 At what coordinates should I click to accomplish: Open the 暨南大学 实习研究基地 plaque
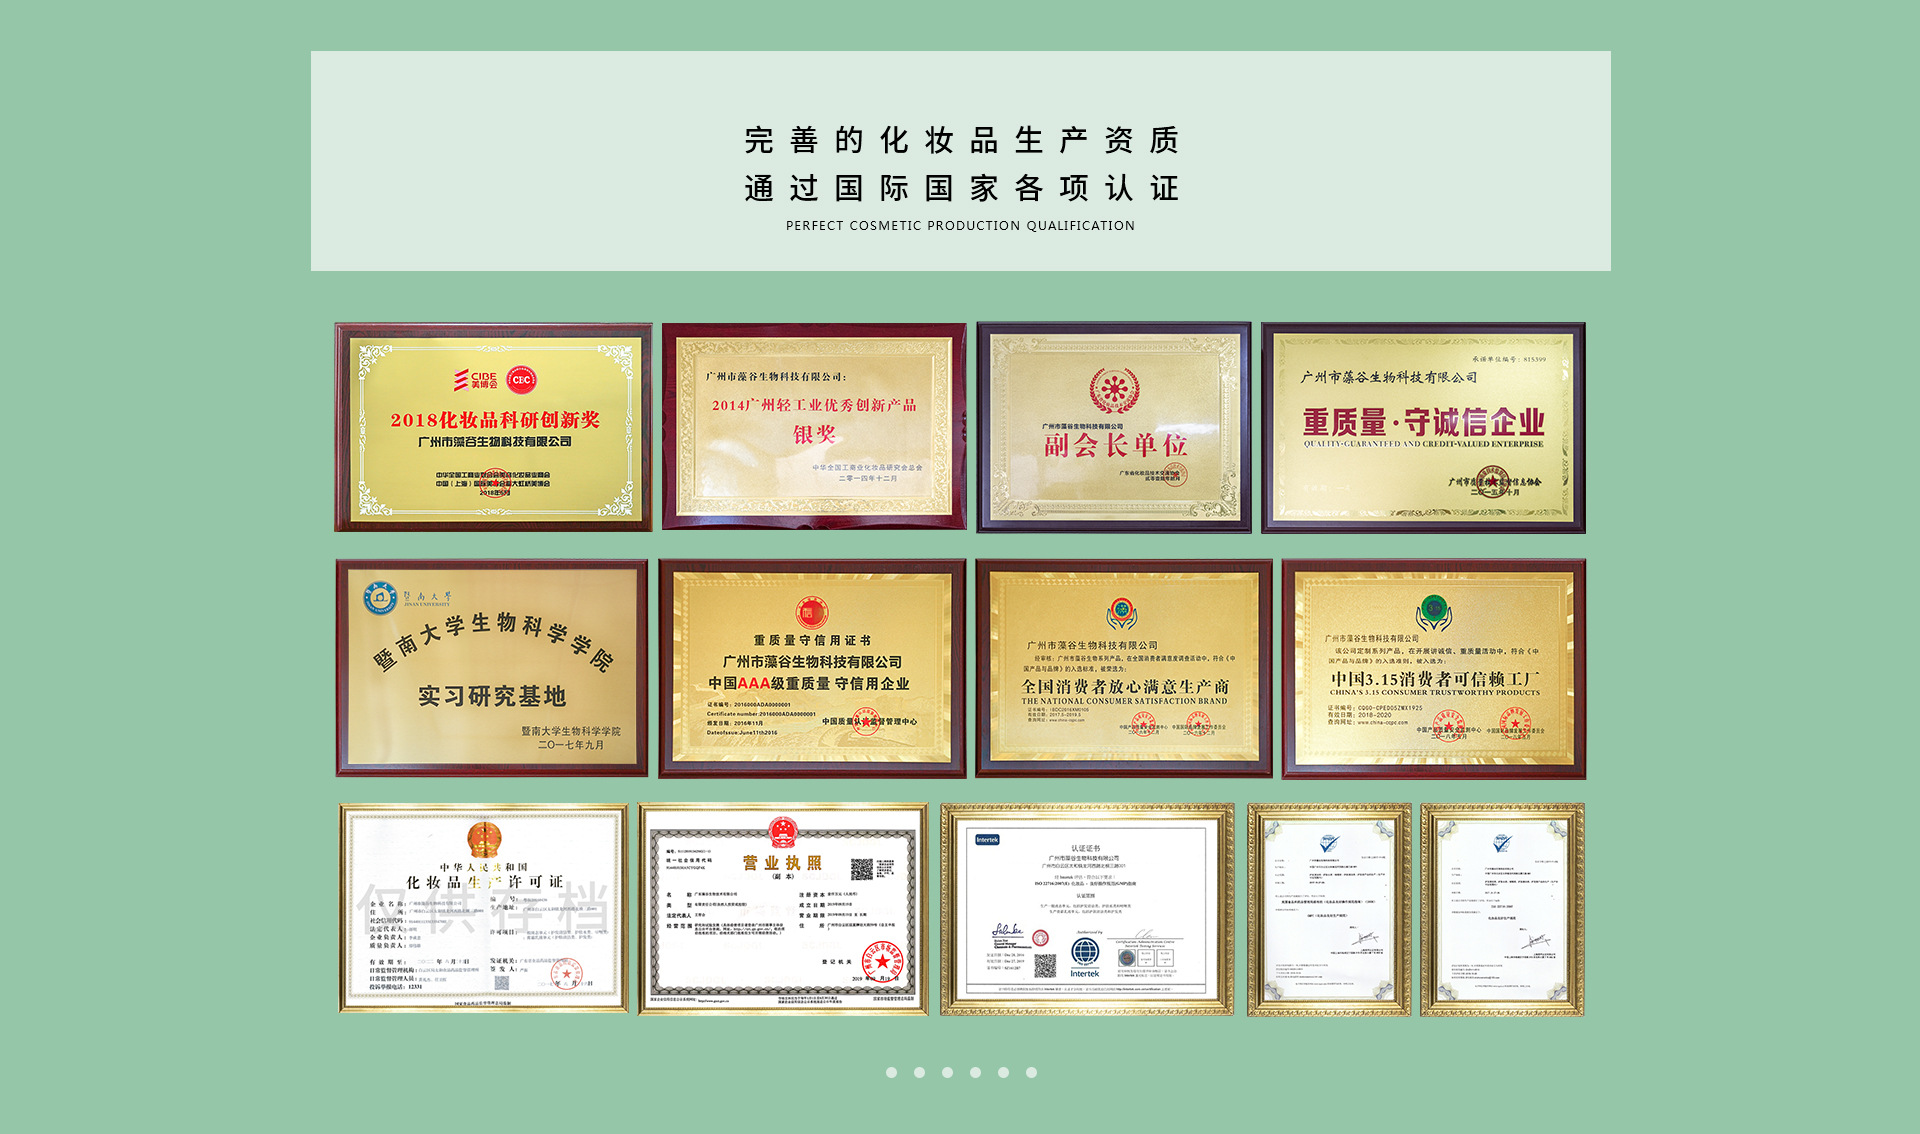click(x=491, y=668)
